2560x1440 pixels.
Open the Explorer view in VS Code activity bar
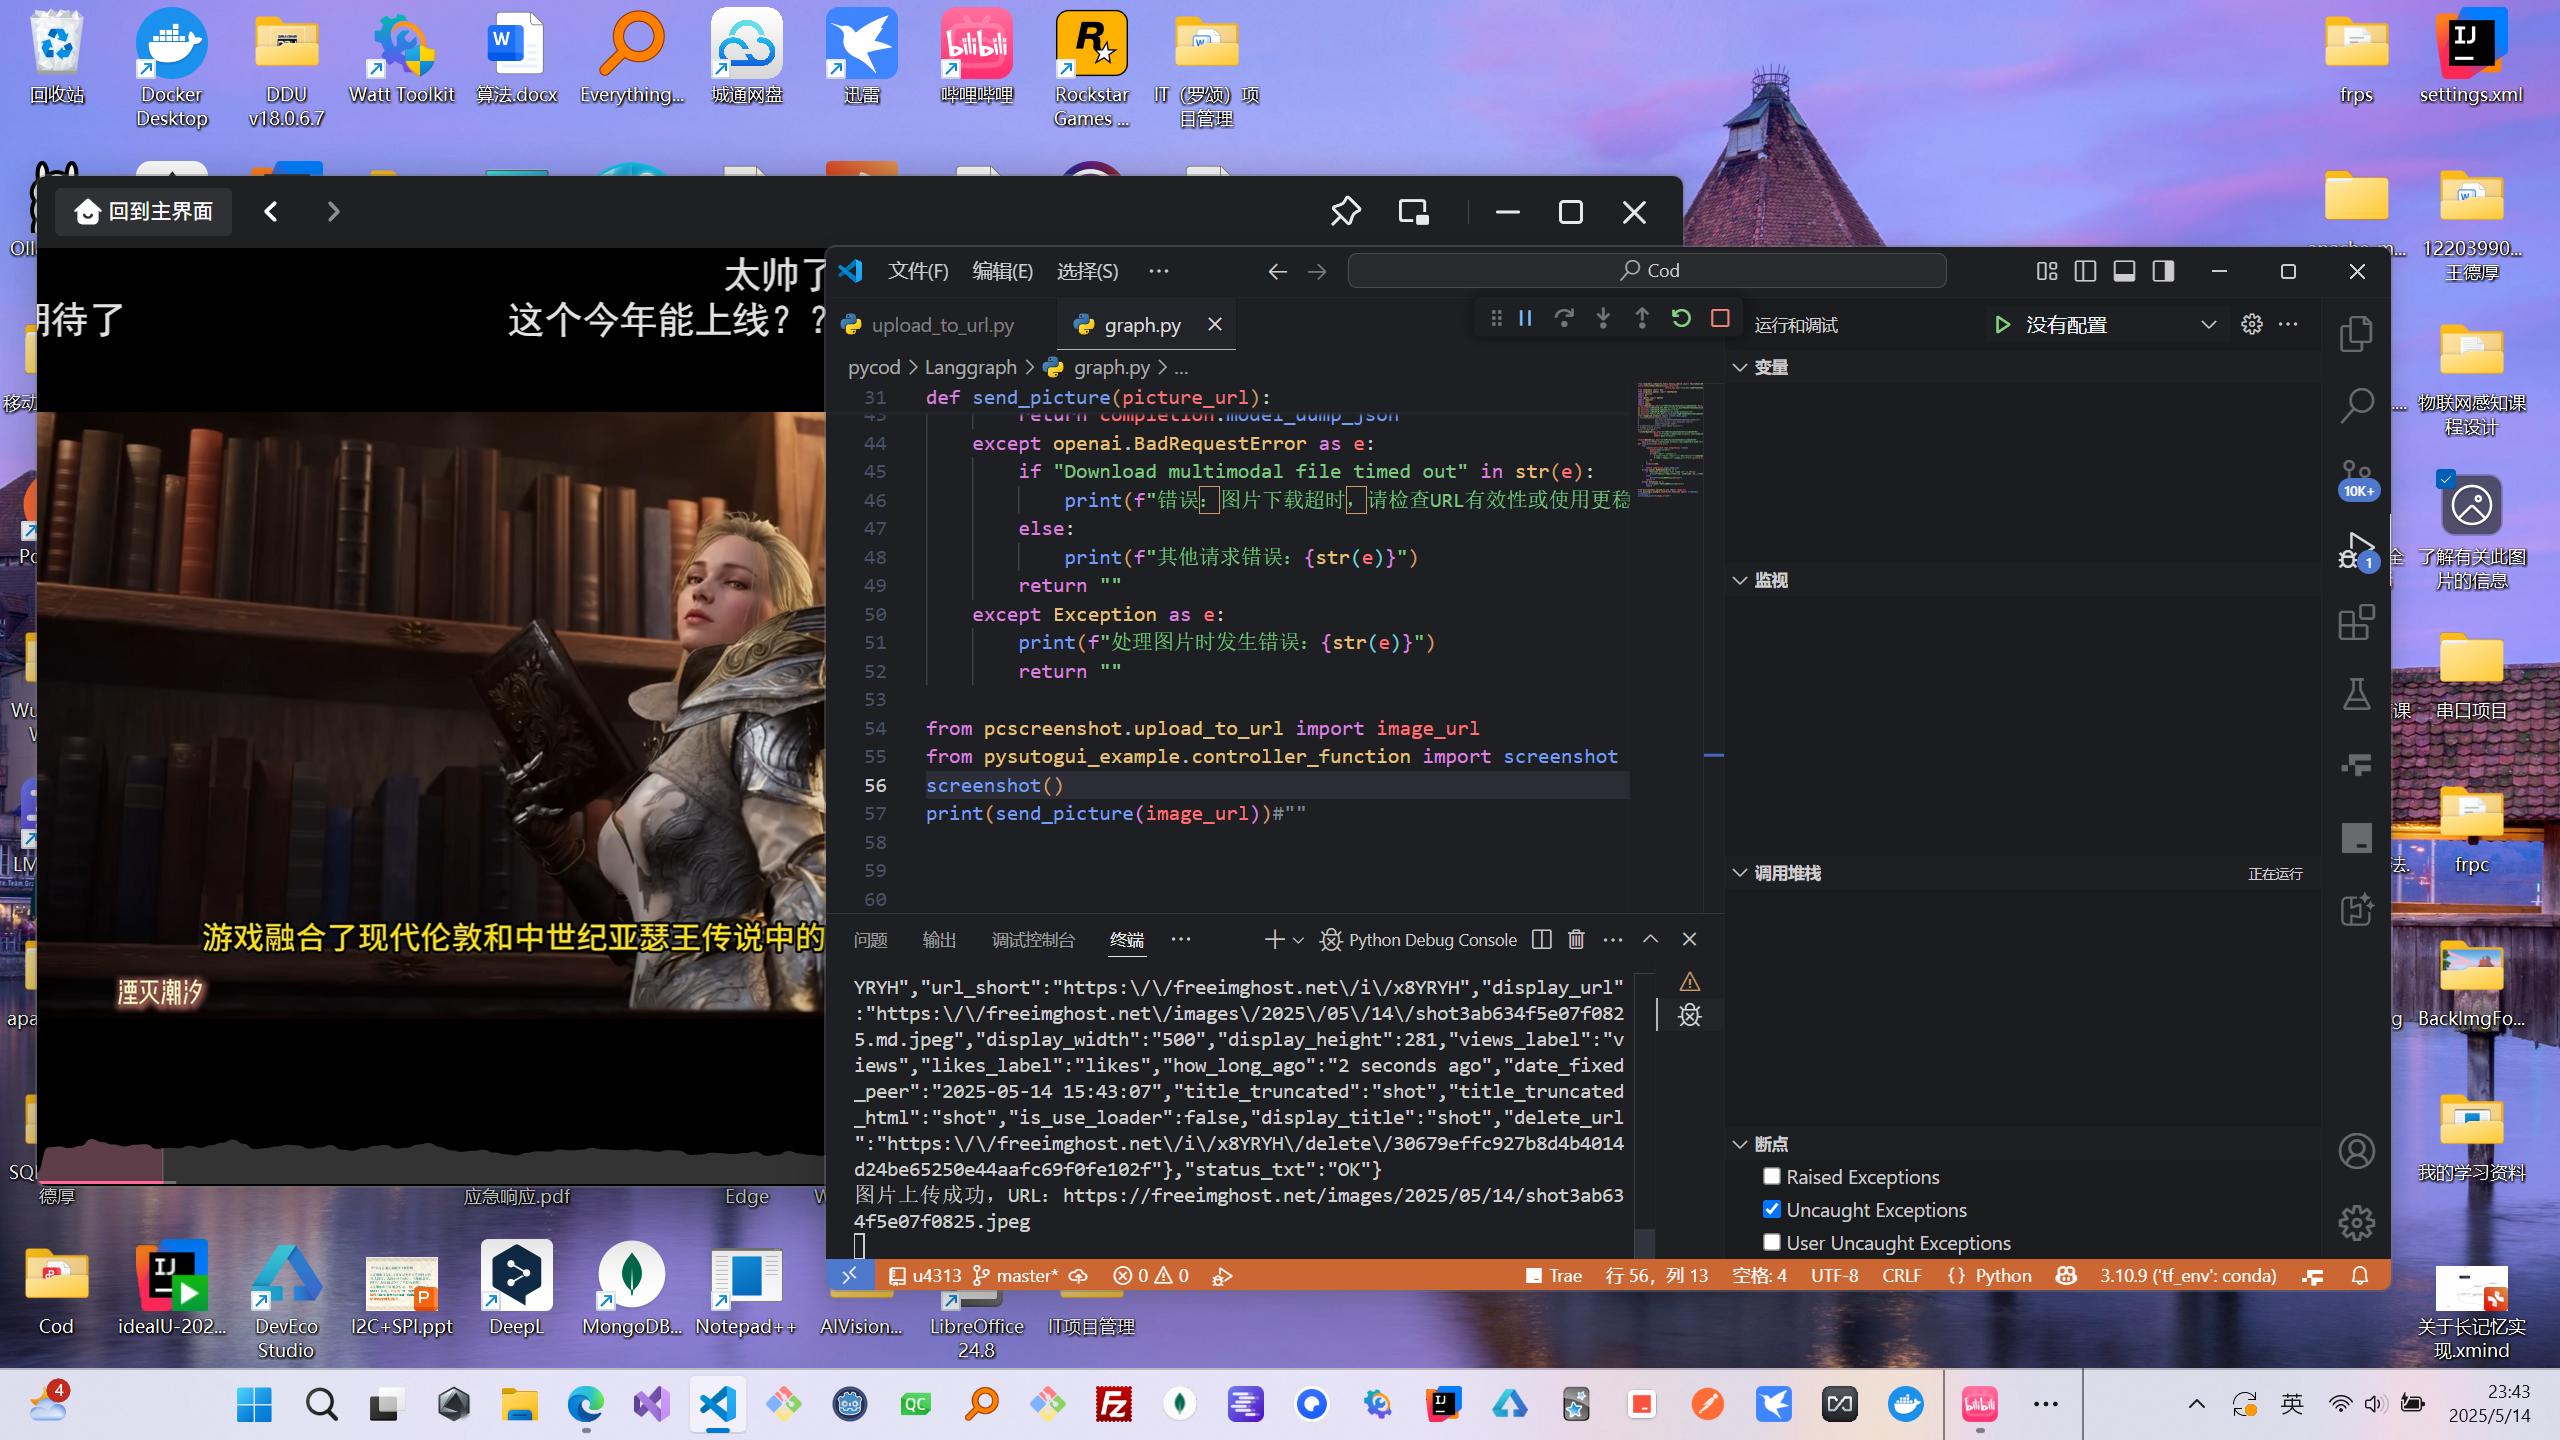click(2356, 334)
